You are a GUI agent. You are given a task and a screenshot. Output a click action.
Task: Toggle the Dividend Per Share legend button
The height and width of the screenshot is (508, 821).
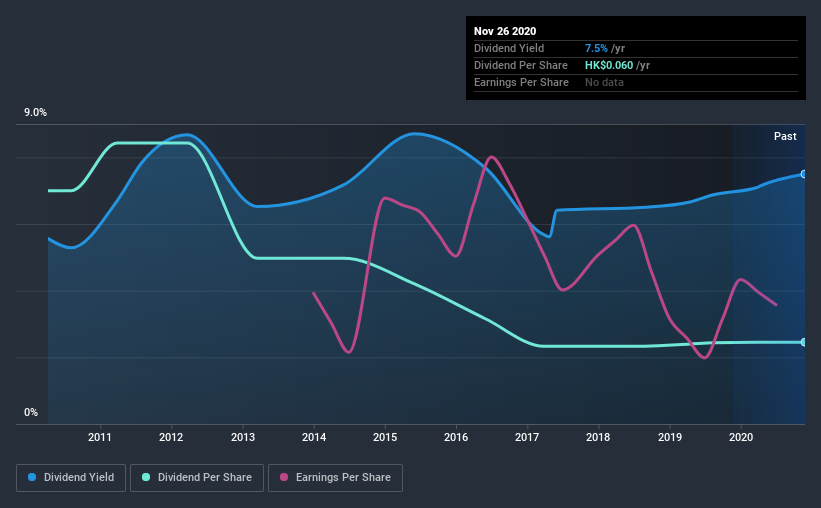(x=197, y=478)
